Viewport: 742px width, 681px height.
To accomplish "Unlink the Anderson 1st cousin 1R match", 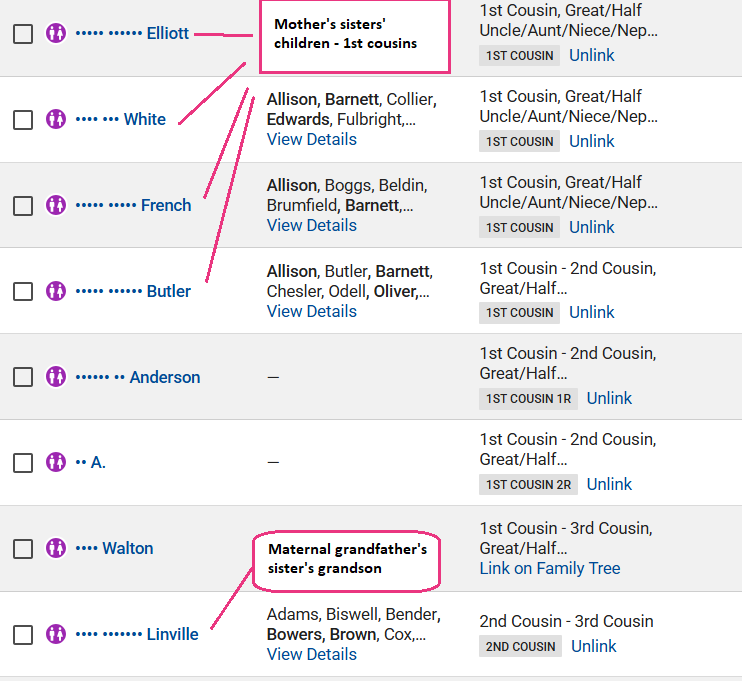I will 609,398.
